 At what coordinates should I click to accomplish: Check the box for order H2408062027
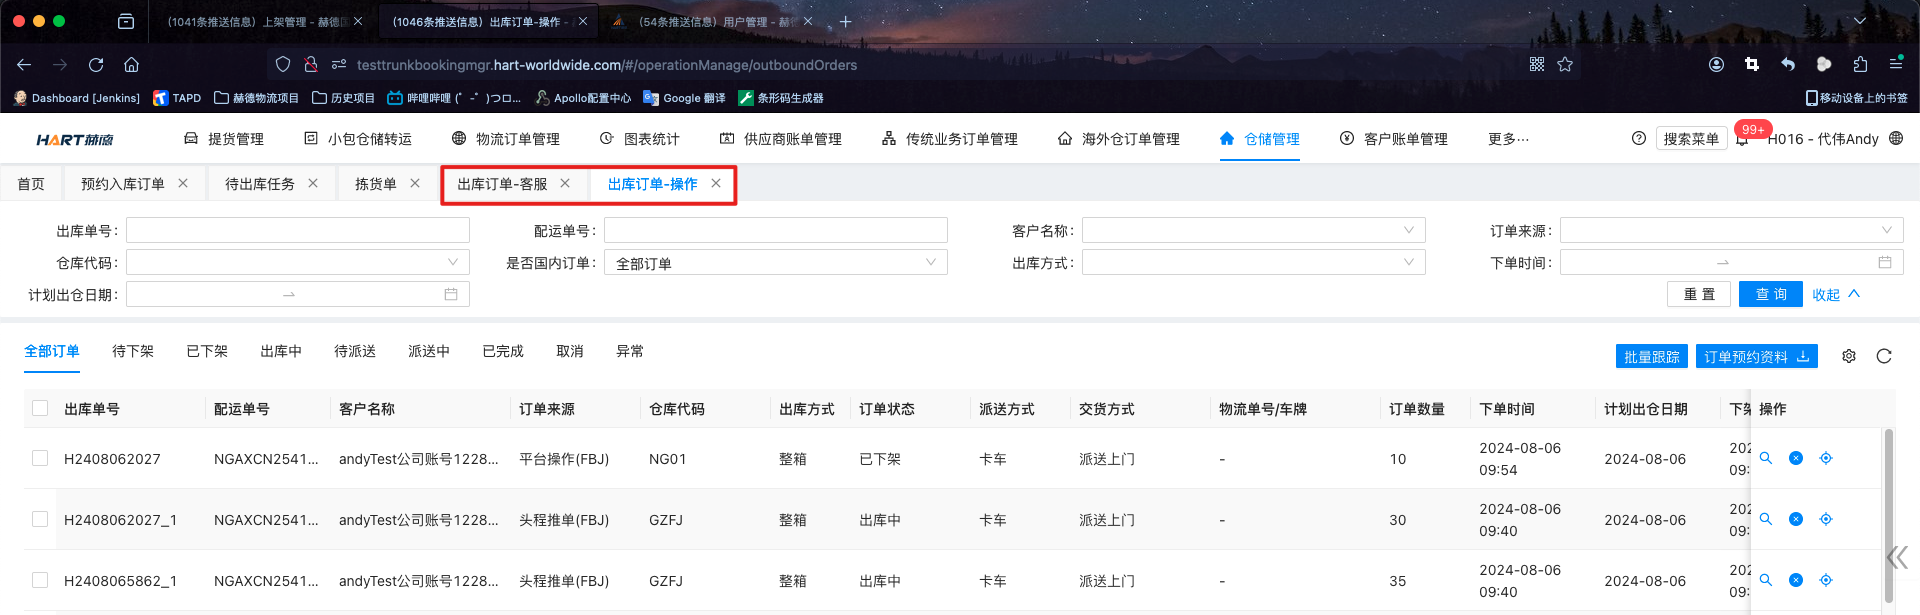click(40, 458)
